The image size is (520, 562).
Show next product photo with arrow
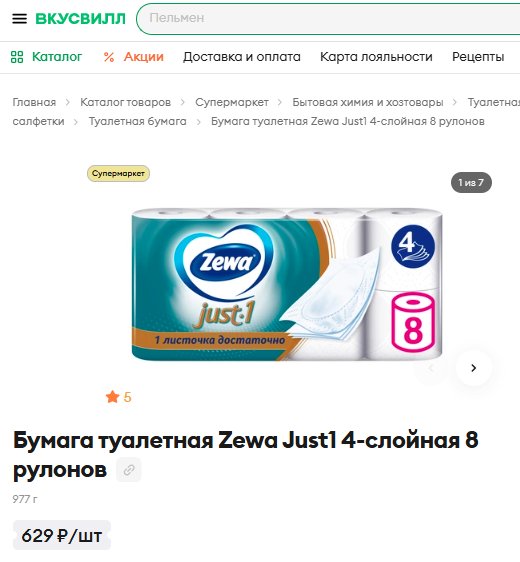point(473,368)
